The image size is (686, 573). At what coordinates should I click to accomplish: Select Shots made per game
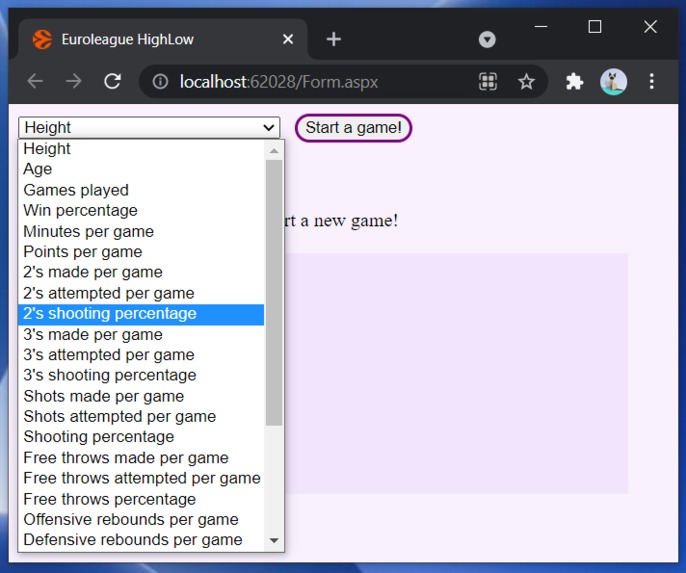[141, 396]
